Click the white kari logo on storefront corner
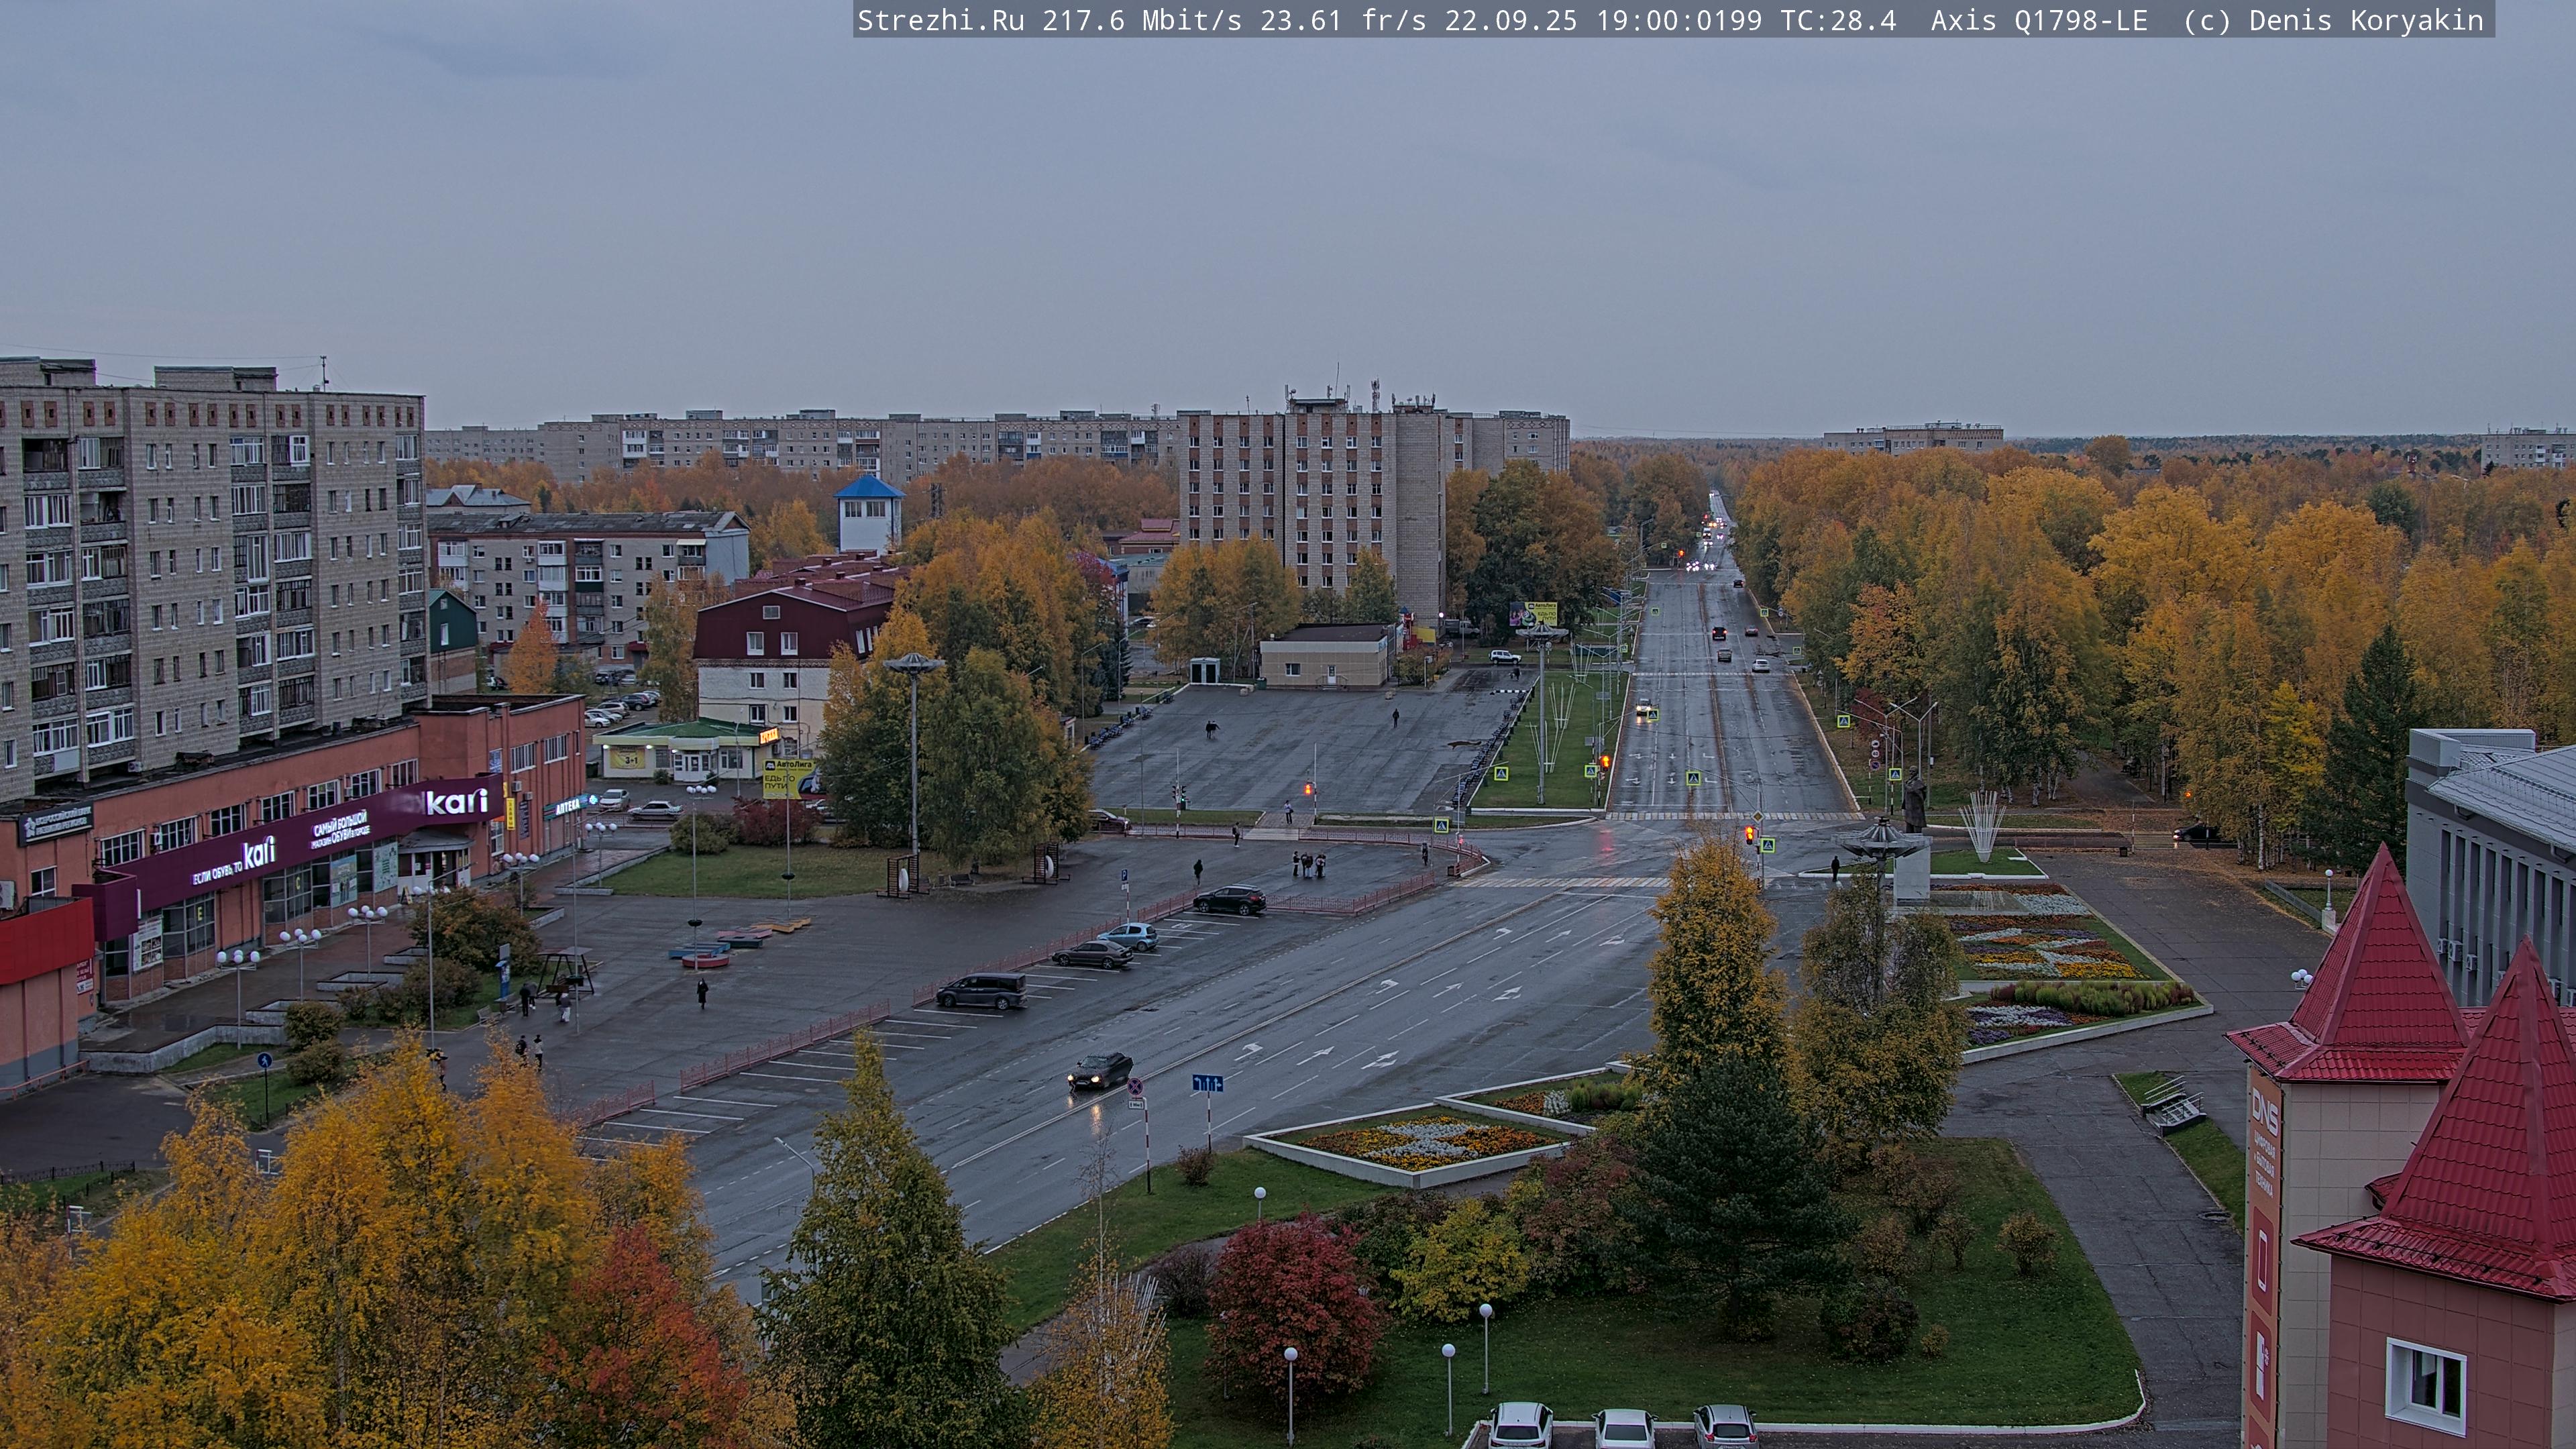This screenshot has height=1449, width=2576. pyautogui.click(x=457, y=801)
